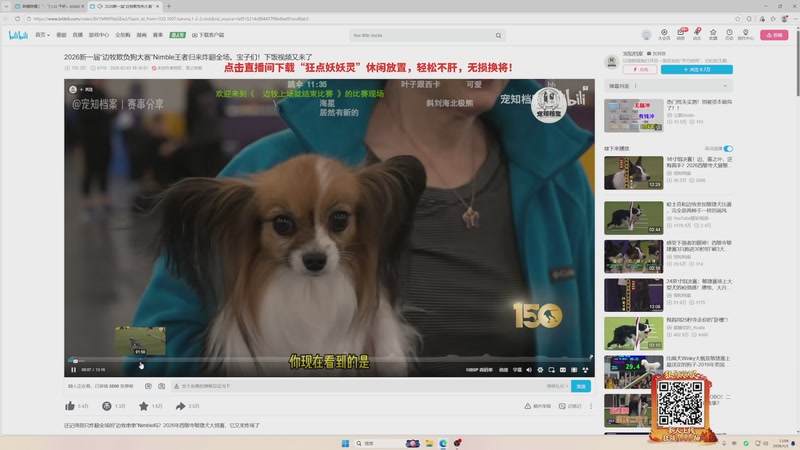Toggle web fullscreen icon
This screenshot has height=450, width=800.
pos(574,369)
